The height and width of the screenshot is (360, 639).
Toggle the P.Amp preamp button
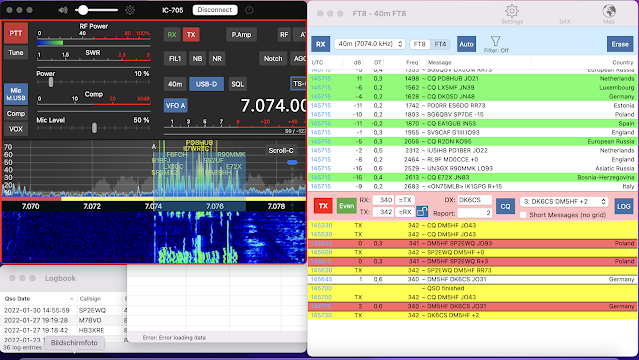coord(241,35)
